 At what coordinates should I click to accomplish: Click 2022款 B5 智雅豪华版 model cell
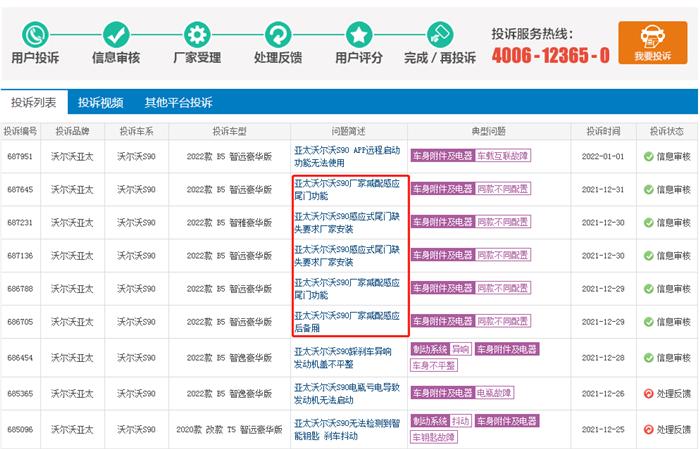(229, 223)
